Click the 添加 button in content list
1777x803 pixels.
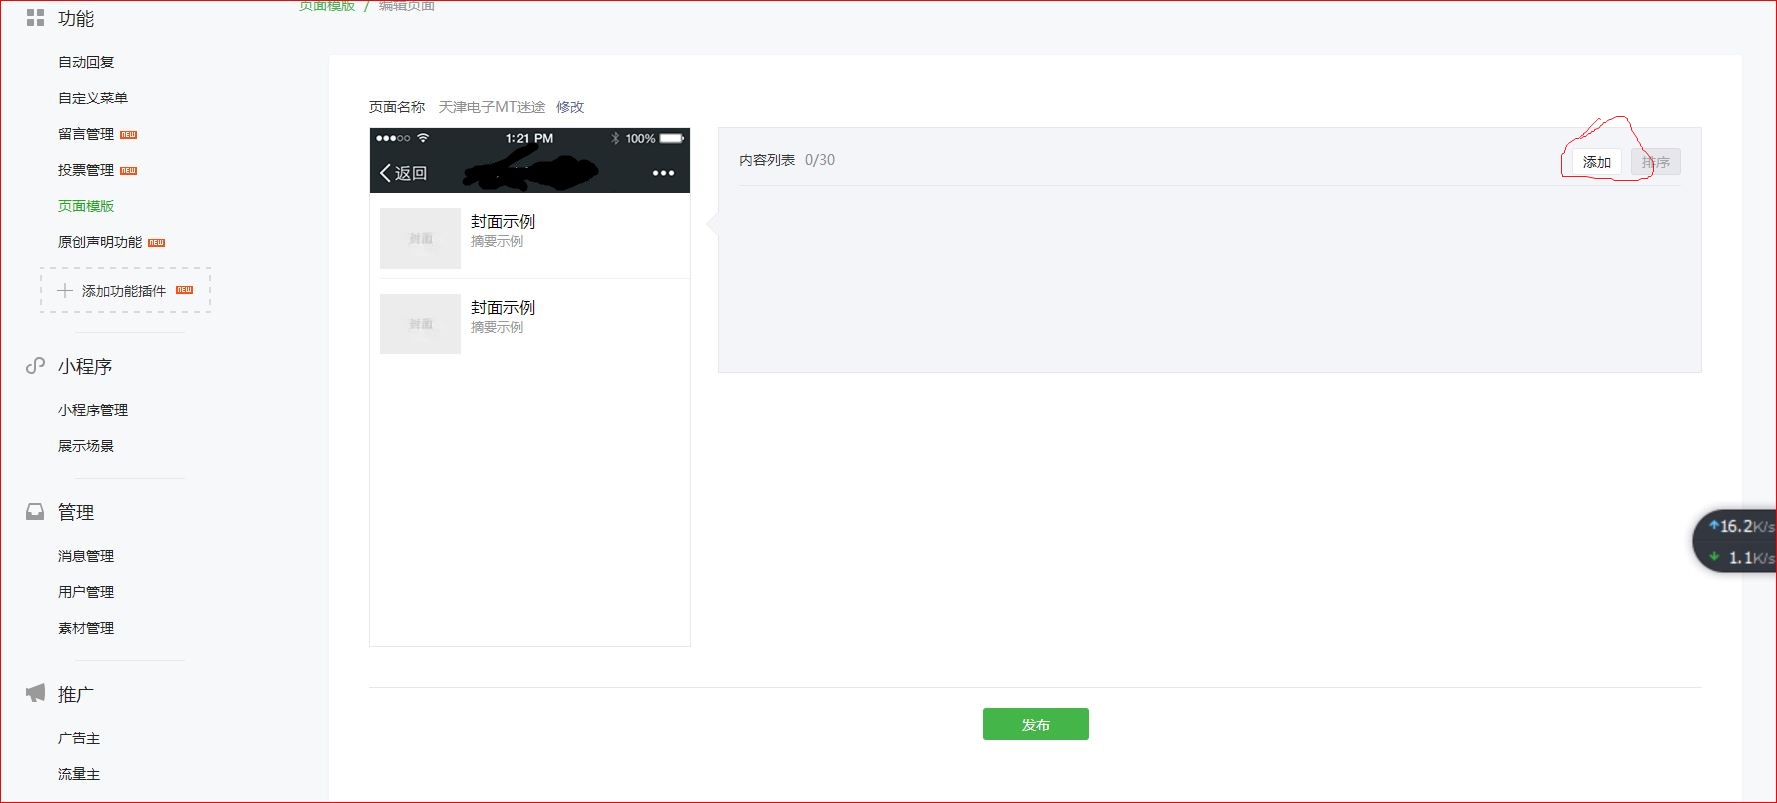pos(1596,162)
